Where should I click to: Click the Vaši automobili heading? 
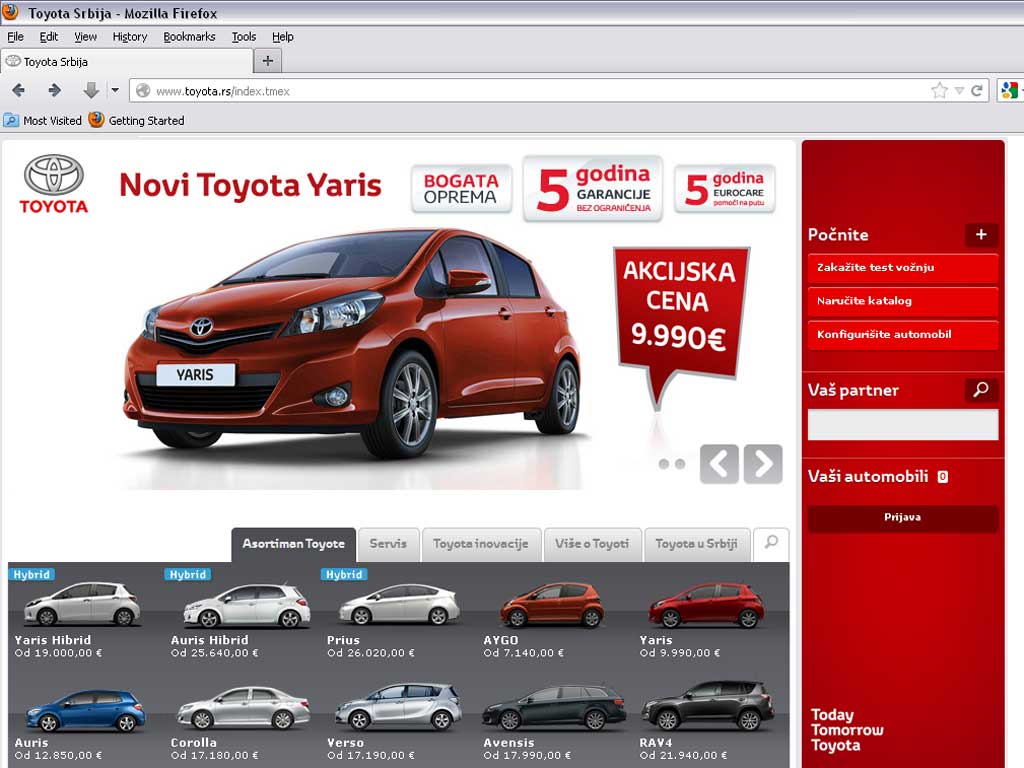pyautogui.click(x=868, y=476)
